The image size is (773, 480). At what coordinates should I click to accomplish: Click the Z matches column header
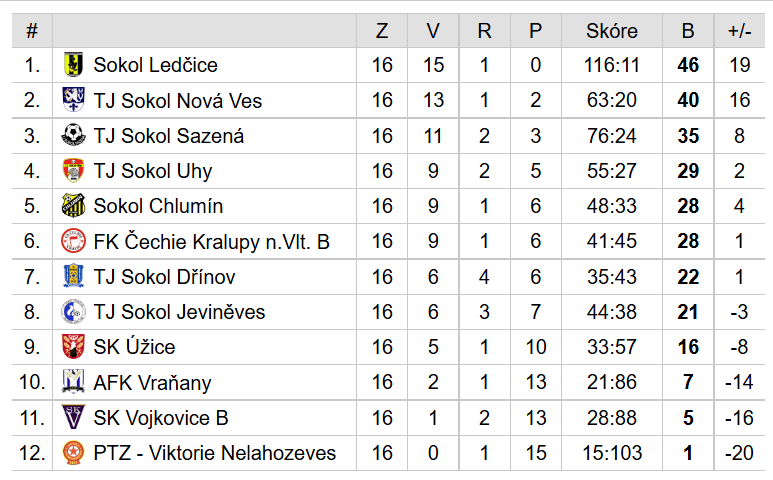(x=382, y=31)
